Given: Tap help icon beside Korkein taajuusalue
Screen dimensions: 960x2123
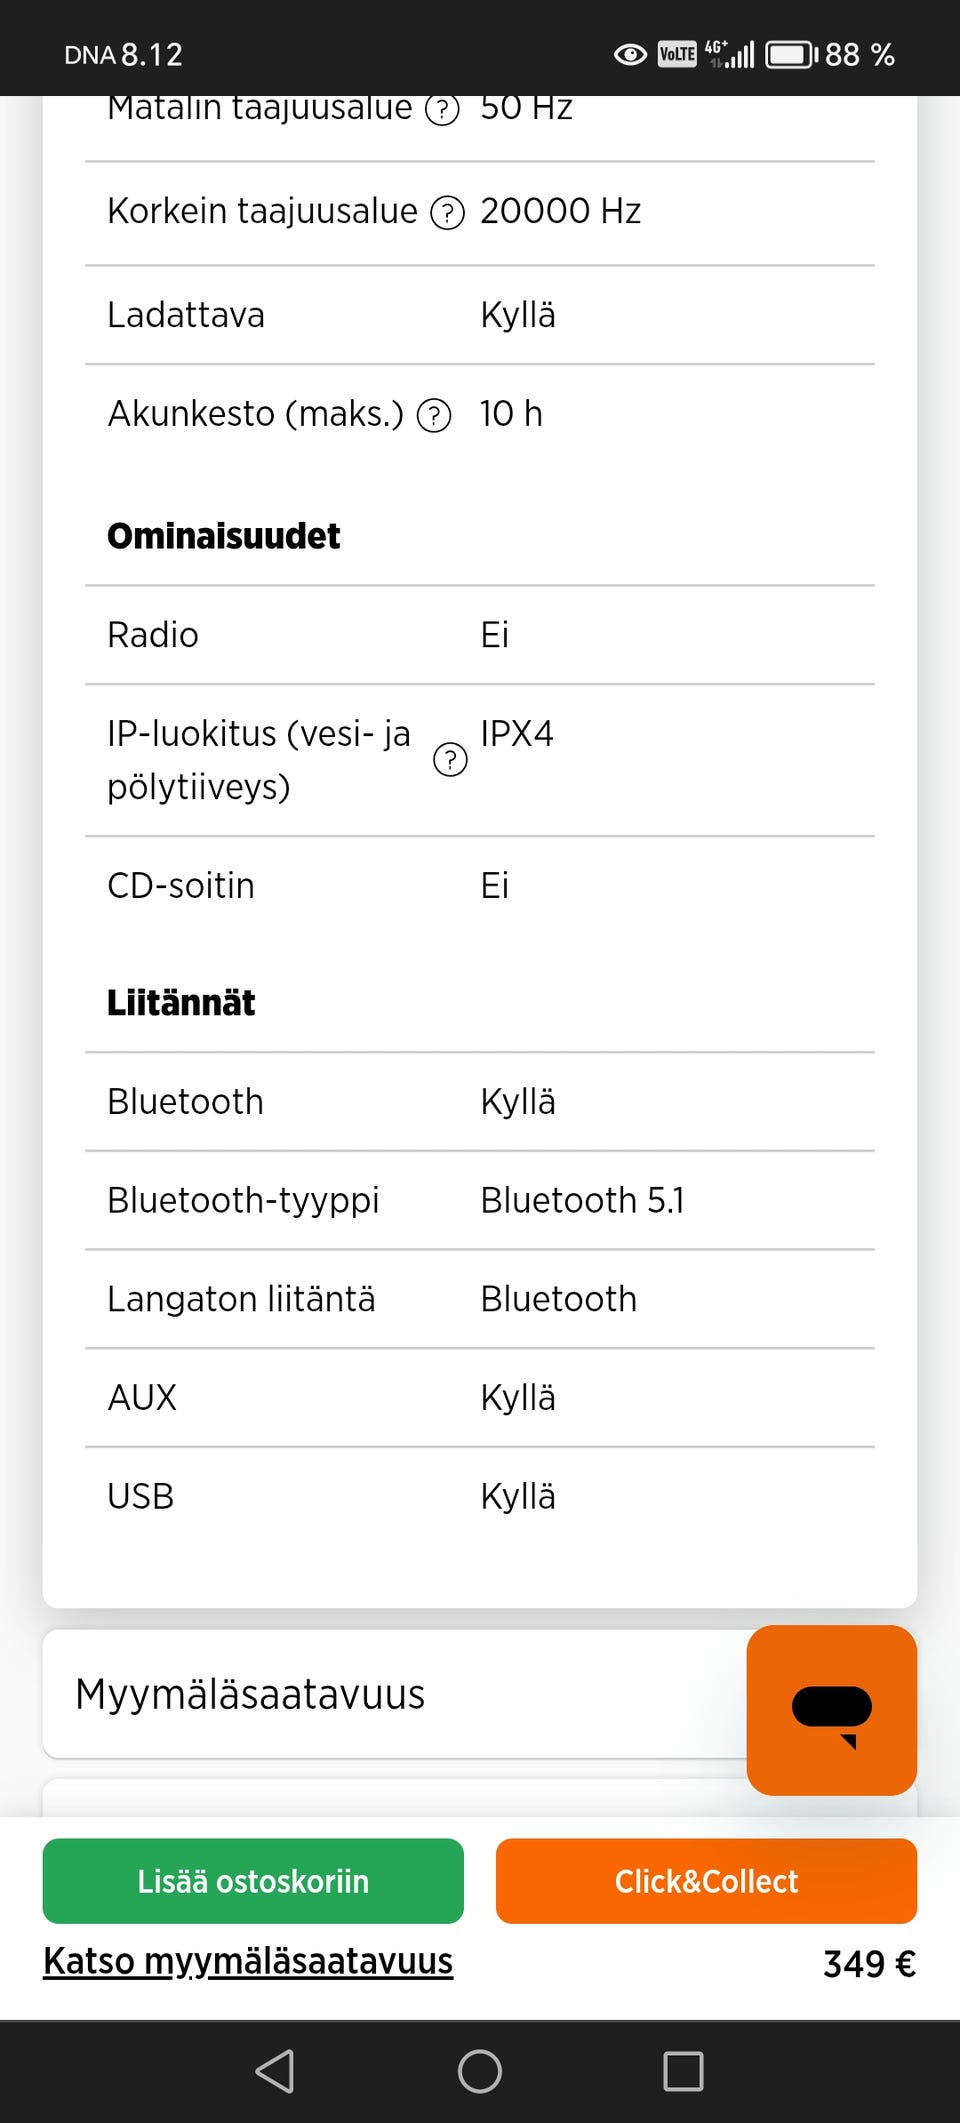Looking at the screenshot, I should pos(447,213).
